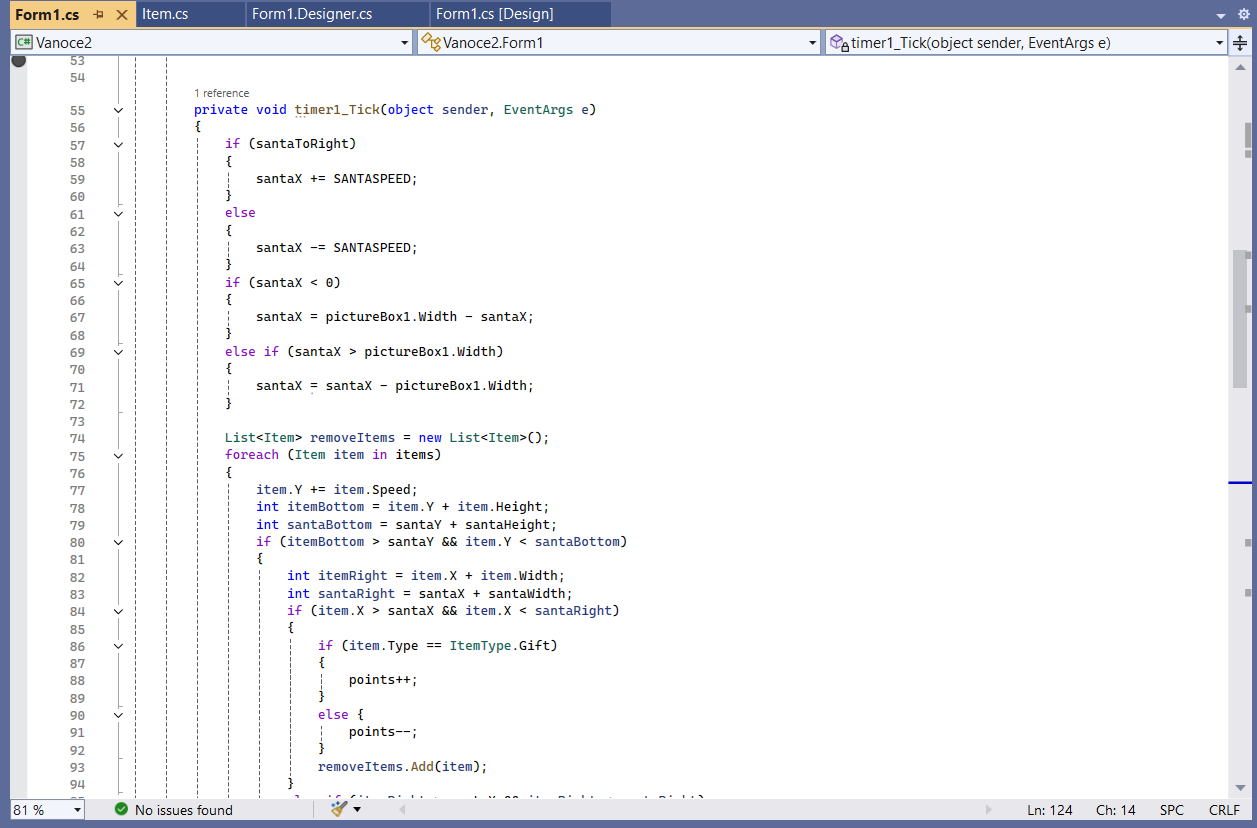Click the Ln: 124 line indicator
This screenshot has width=1257, height=828.
(x=1049, y=810)
